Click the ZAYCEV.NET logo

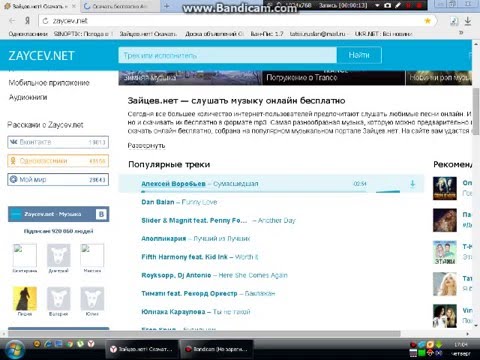(41, 56)
